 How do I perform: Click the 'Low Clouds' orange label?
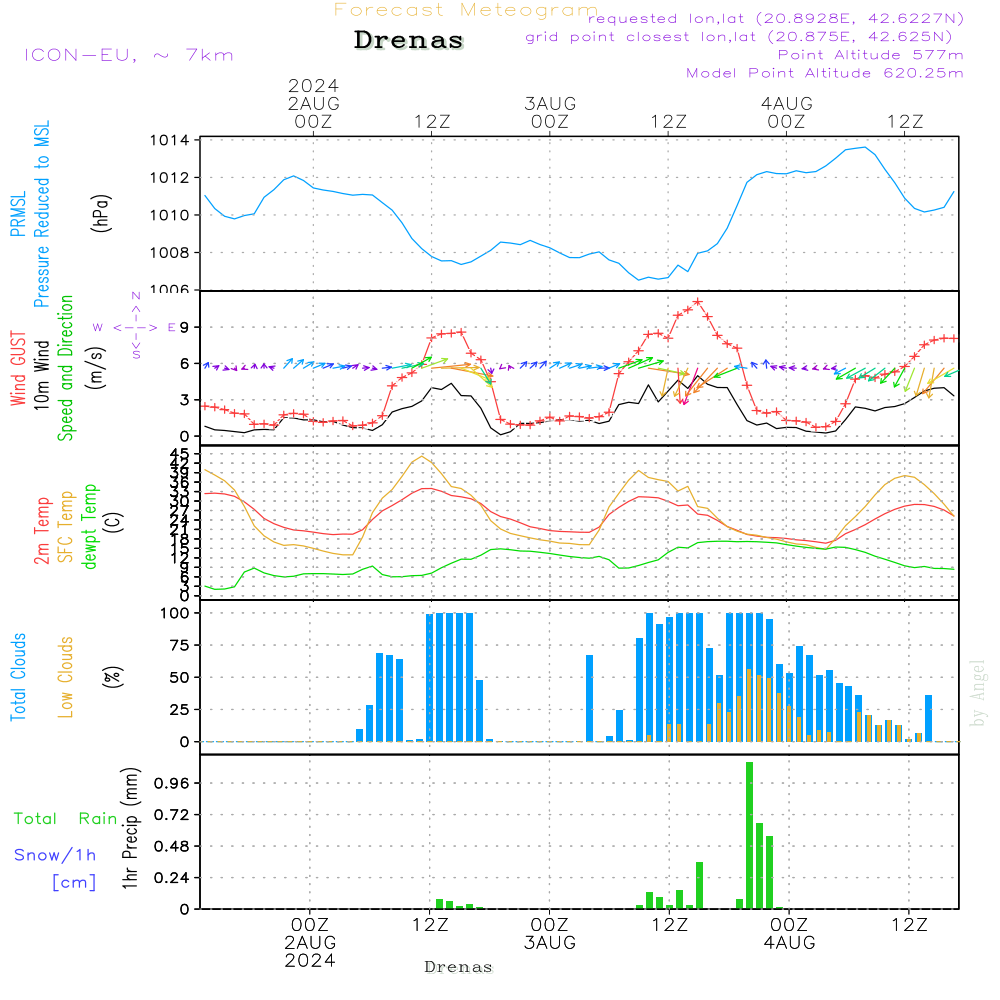66,677
